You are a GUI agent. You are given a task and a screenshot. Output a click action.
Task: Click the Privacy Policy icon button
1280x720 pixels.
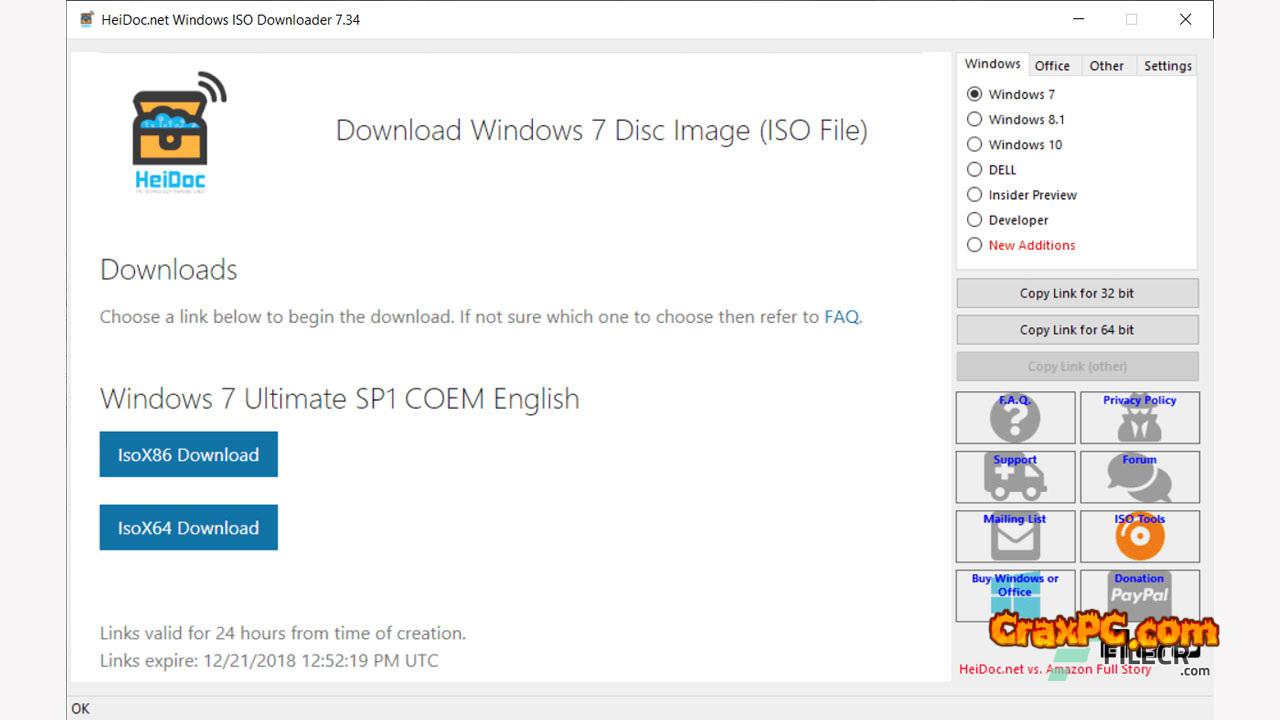pos(1139,418)
